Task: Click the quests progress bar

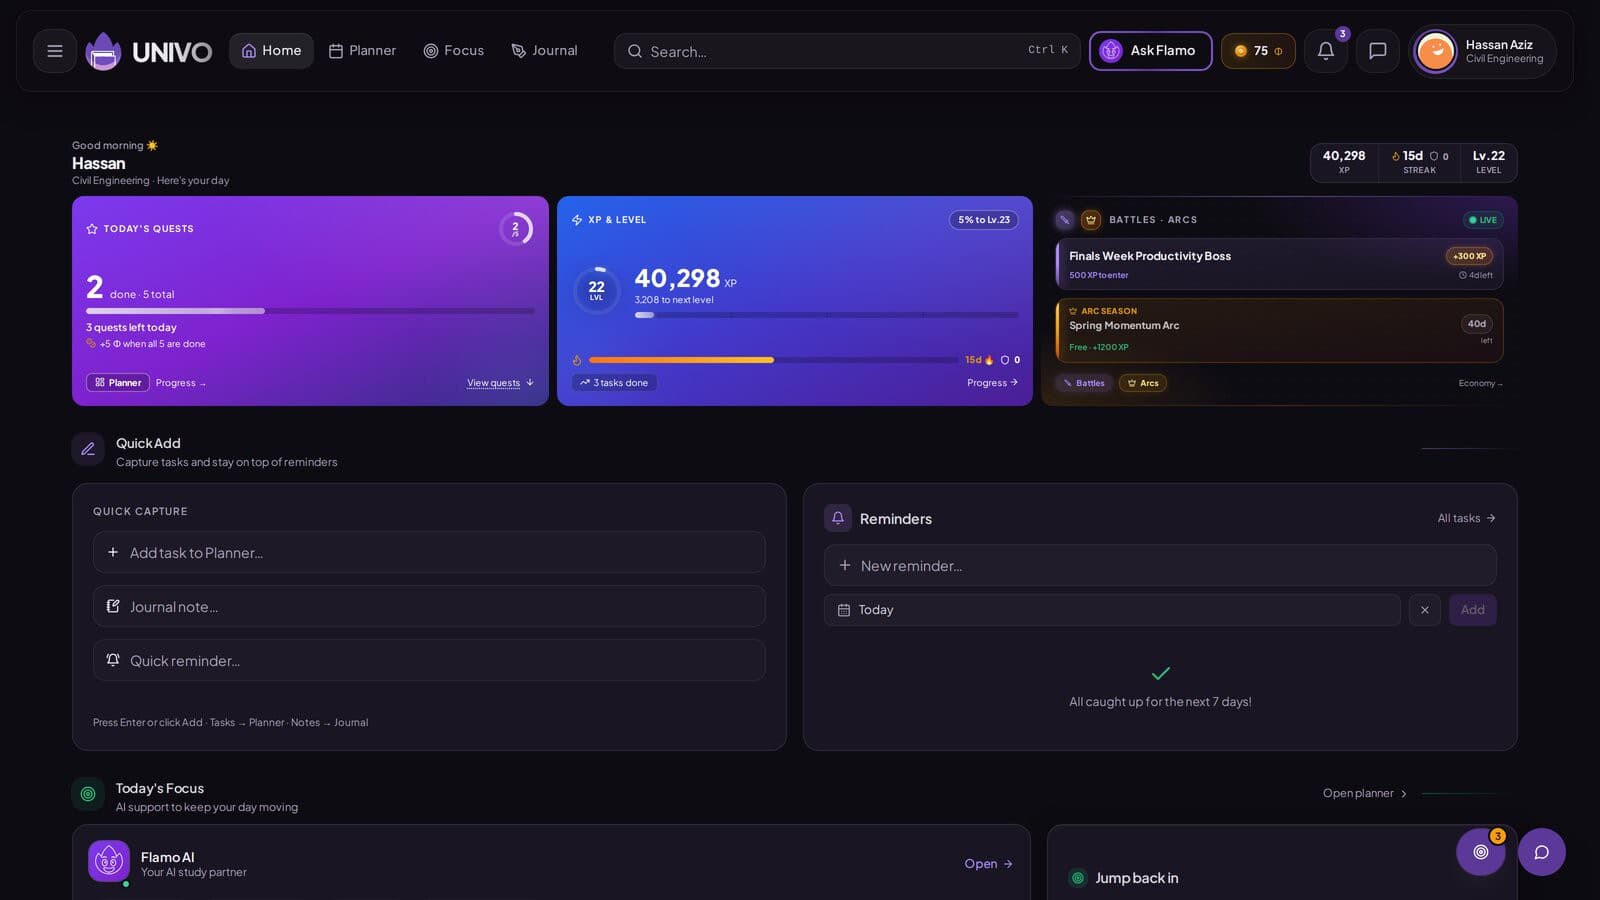Action: click(310, 311)
